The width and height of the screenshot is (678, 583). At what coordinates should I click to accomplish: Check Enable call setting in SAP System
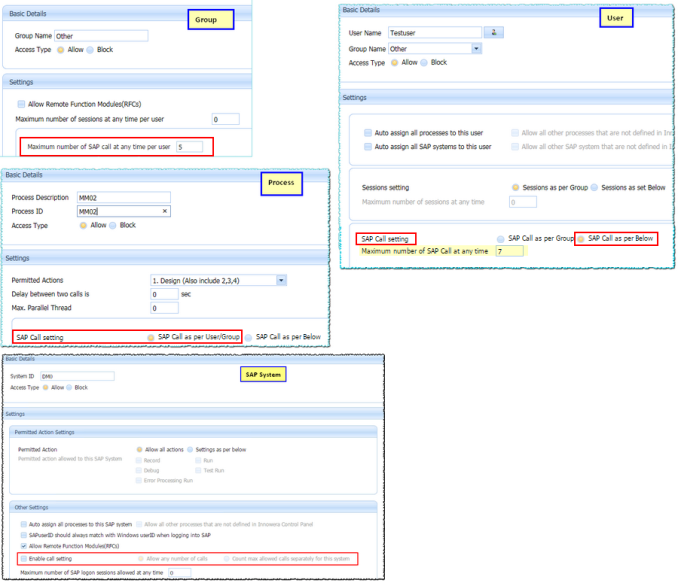click(x=24, y=558)
